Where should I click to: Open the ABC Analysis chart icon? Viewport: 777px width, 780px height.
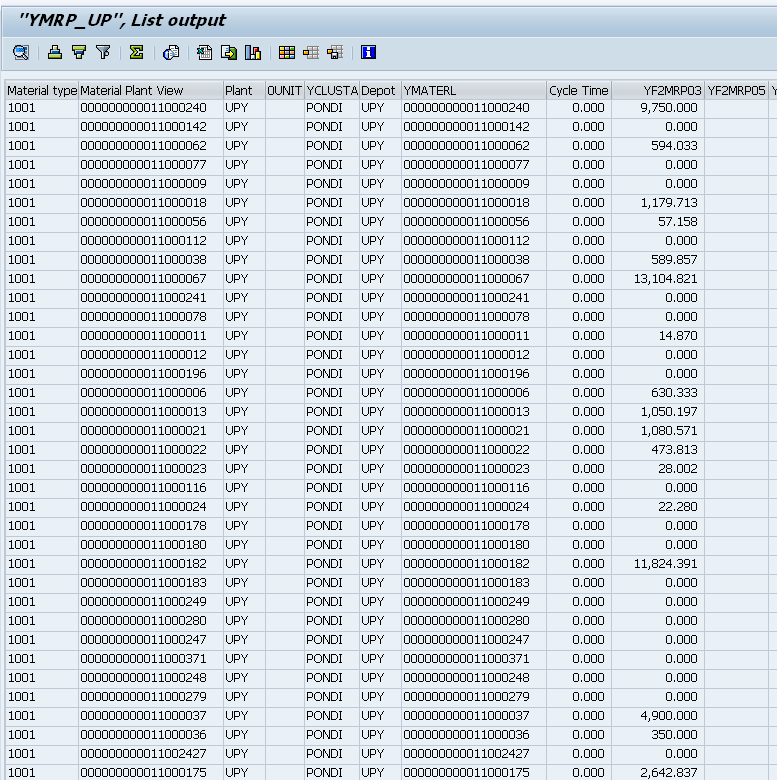coord(253,52)
